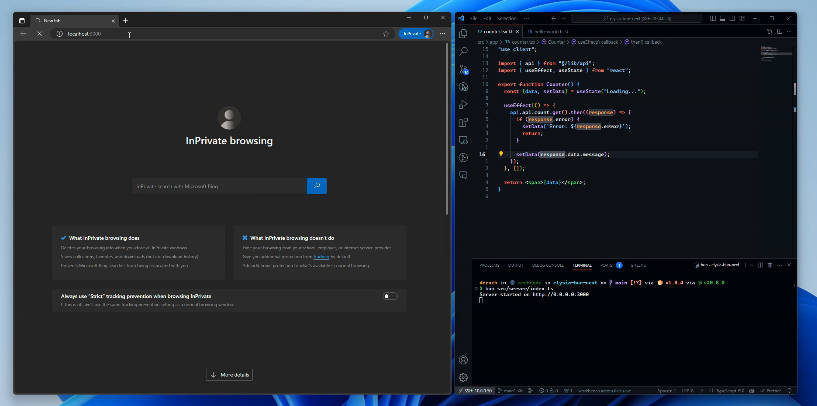The width and height of the screenshot is (817, 406).
Task: Add page to favorites star in Edge
Action: pos(386,34)
